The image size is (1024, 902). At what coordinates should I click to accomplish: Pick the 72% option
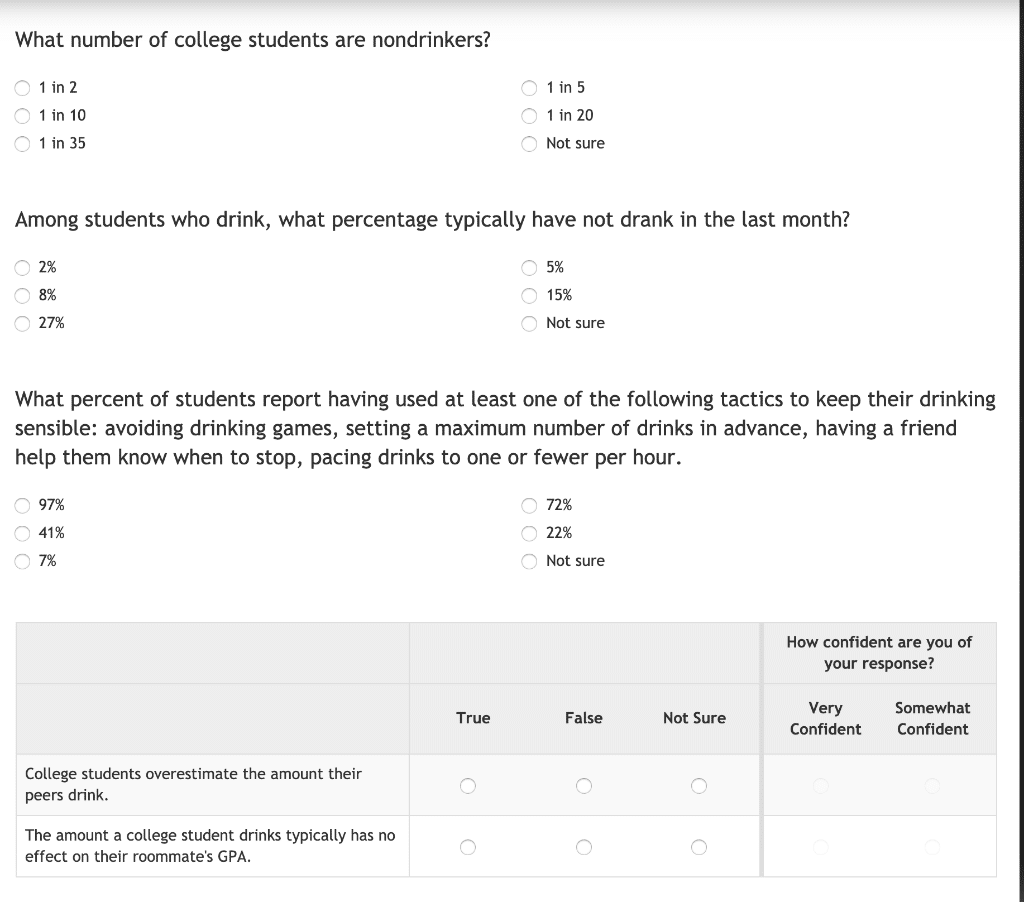click(529, 506)
